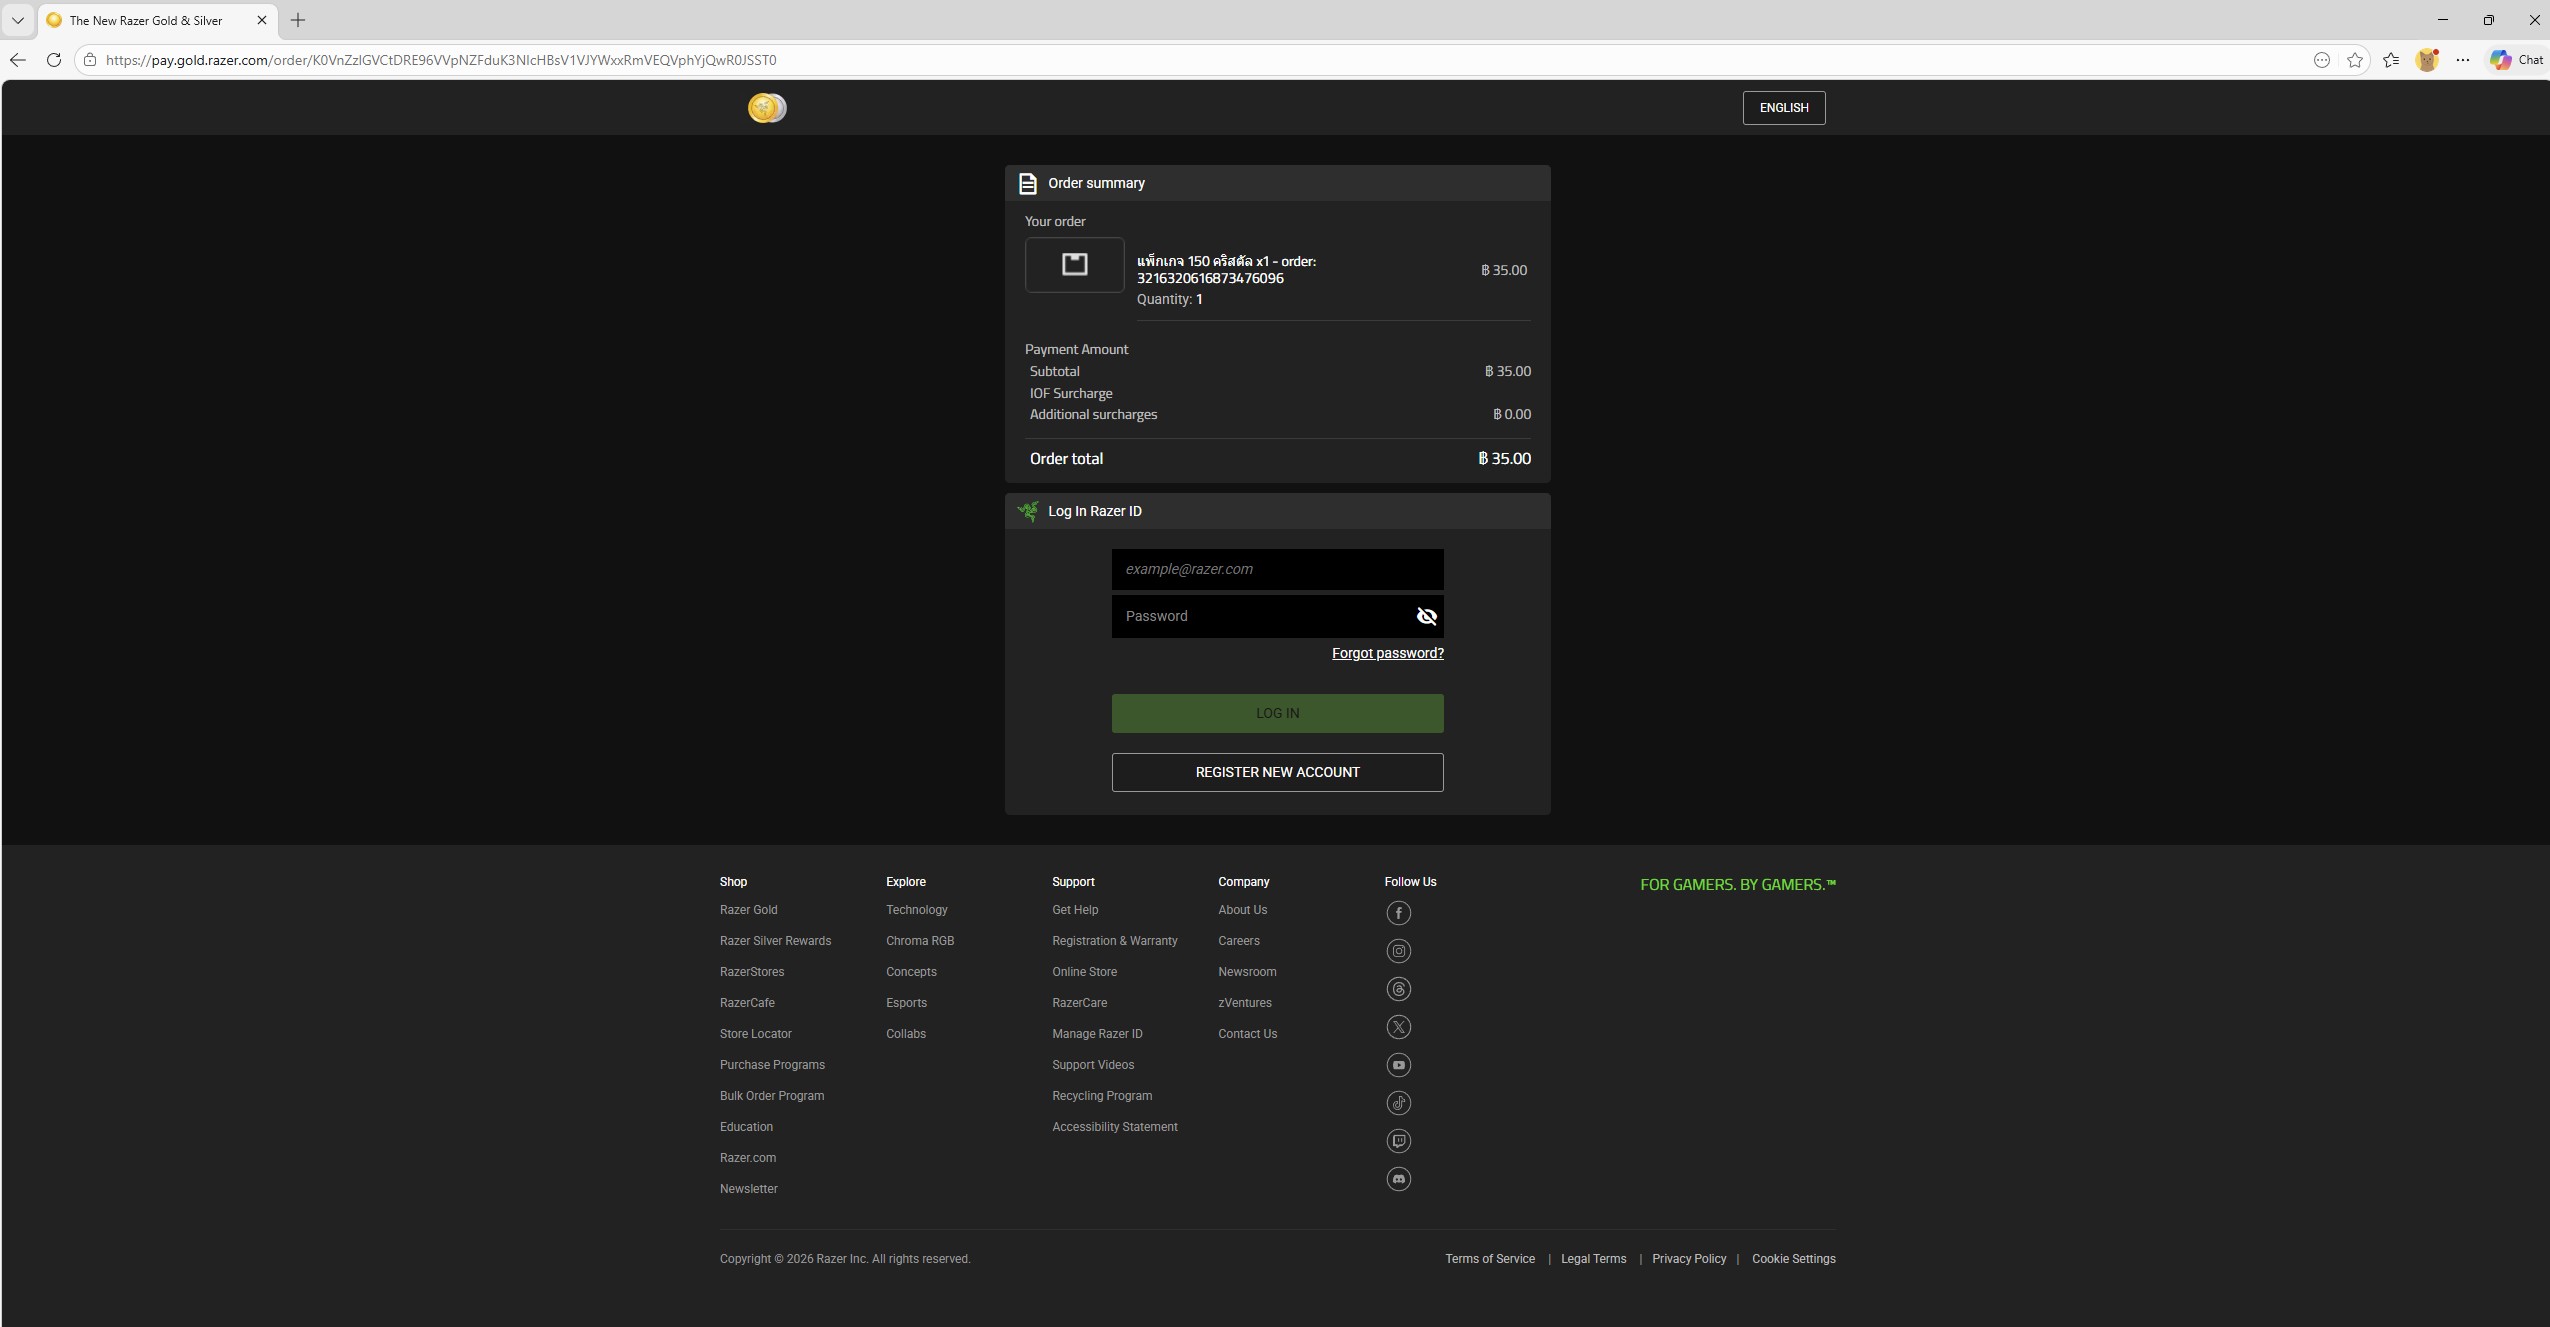Screen dimensions: 2550x1327
Task: Open Store Locator footer link
Action: (755, 1034)
